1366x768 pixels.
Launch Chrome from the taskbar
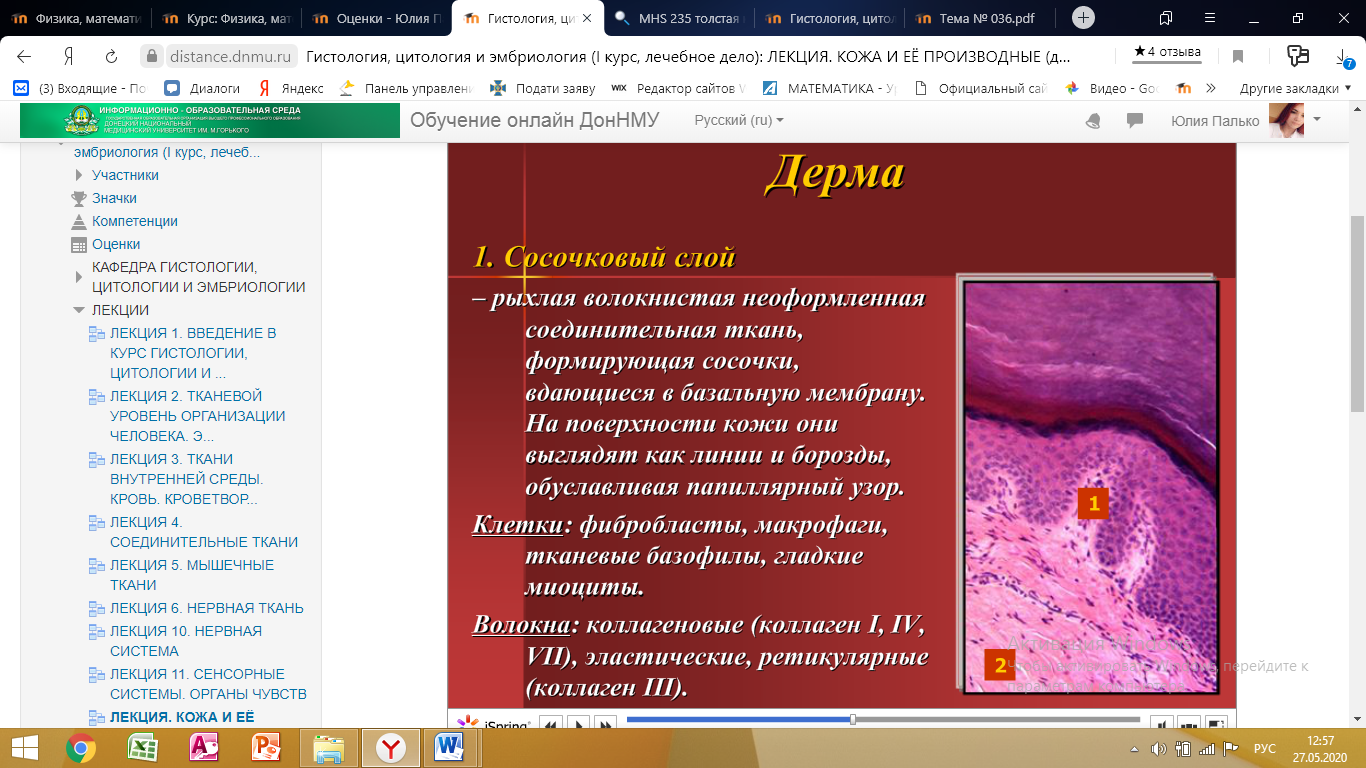point(81,747)
